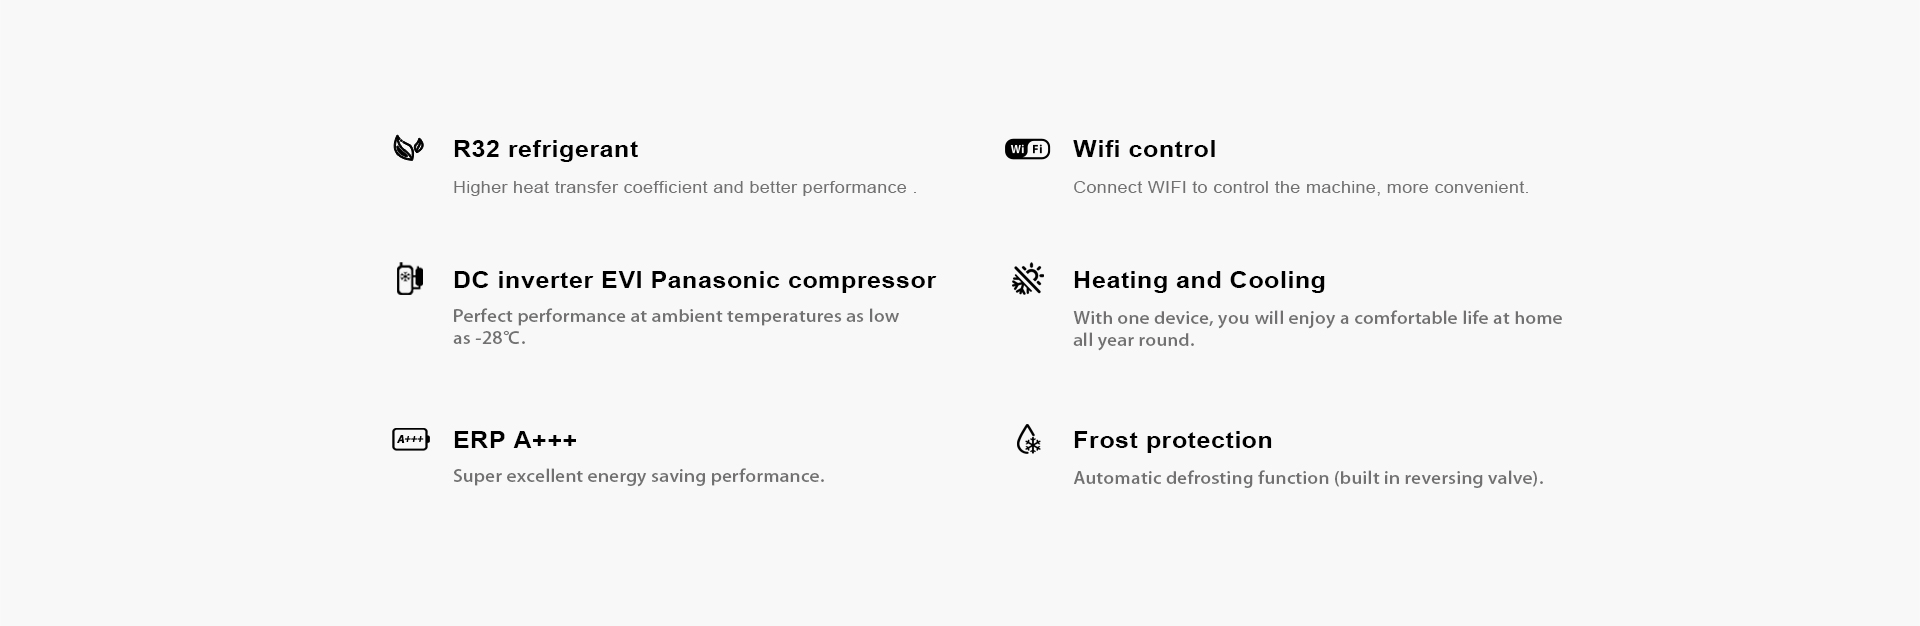Click the comfortable life all year text
Screen dimensions: 1920x626
[x=1318, y=329]
